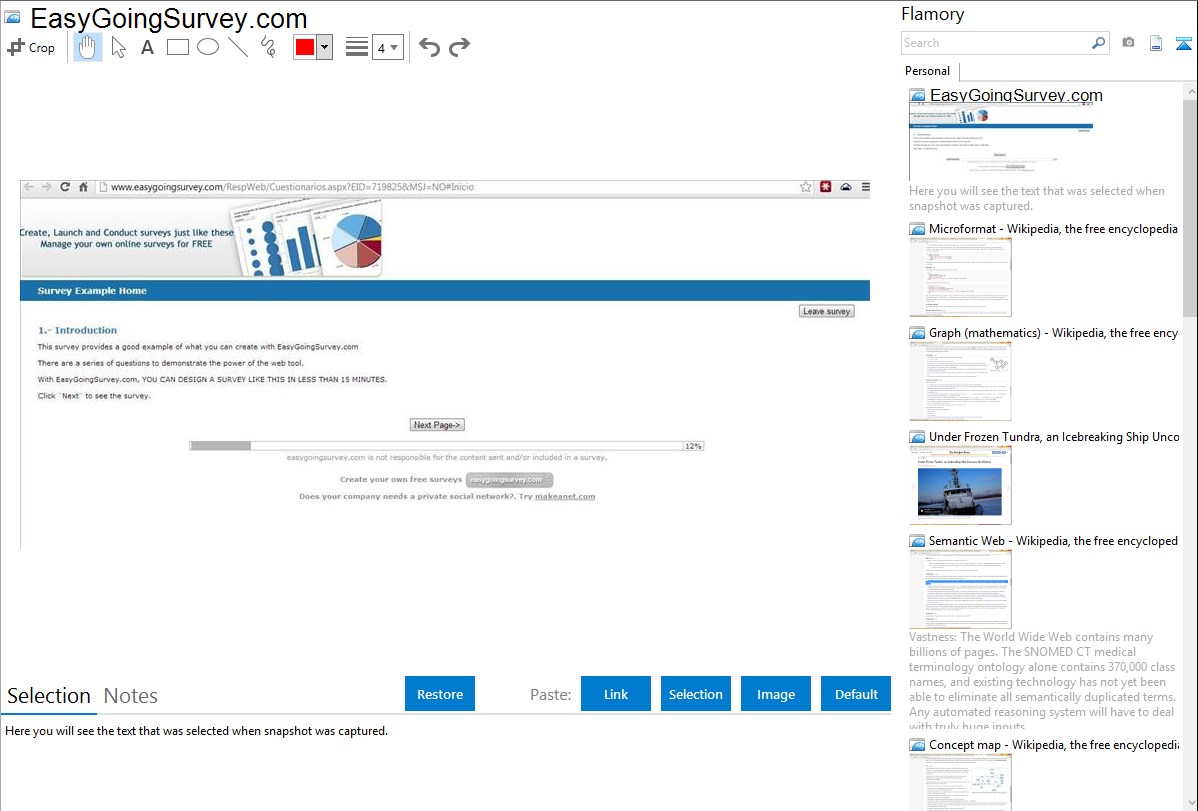This screenshot has width=1198, height=811.
Task: Click the icon beside Concept map title
Action: pyautogui.click(x=917, y=744)
